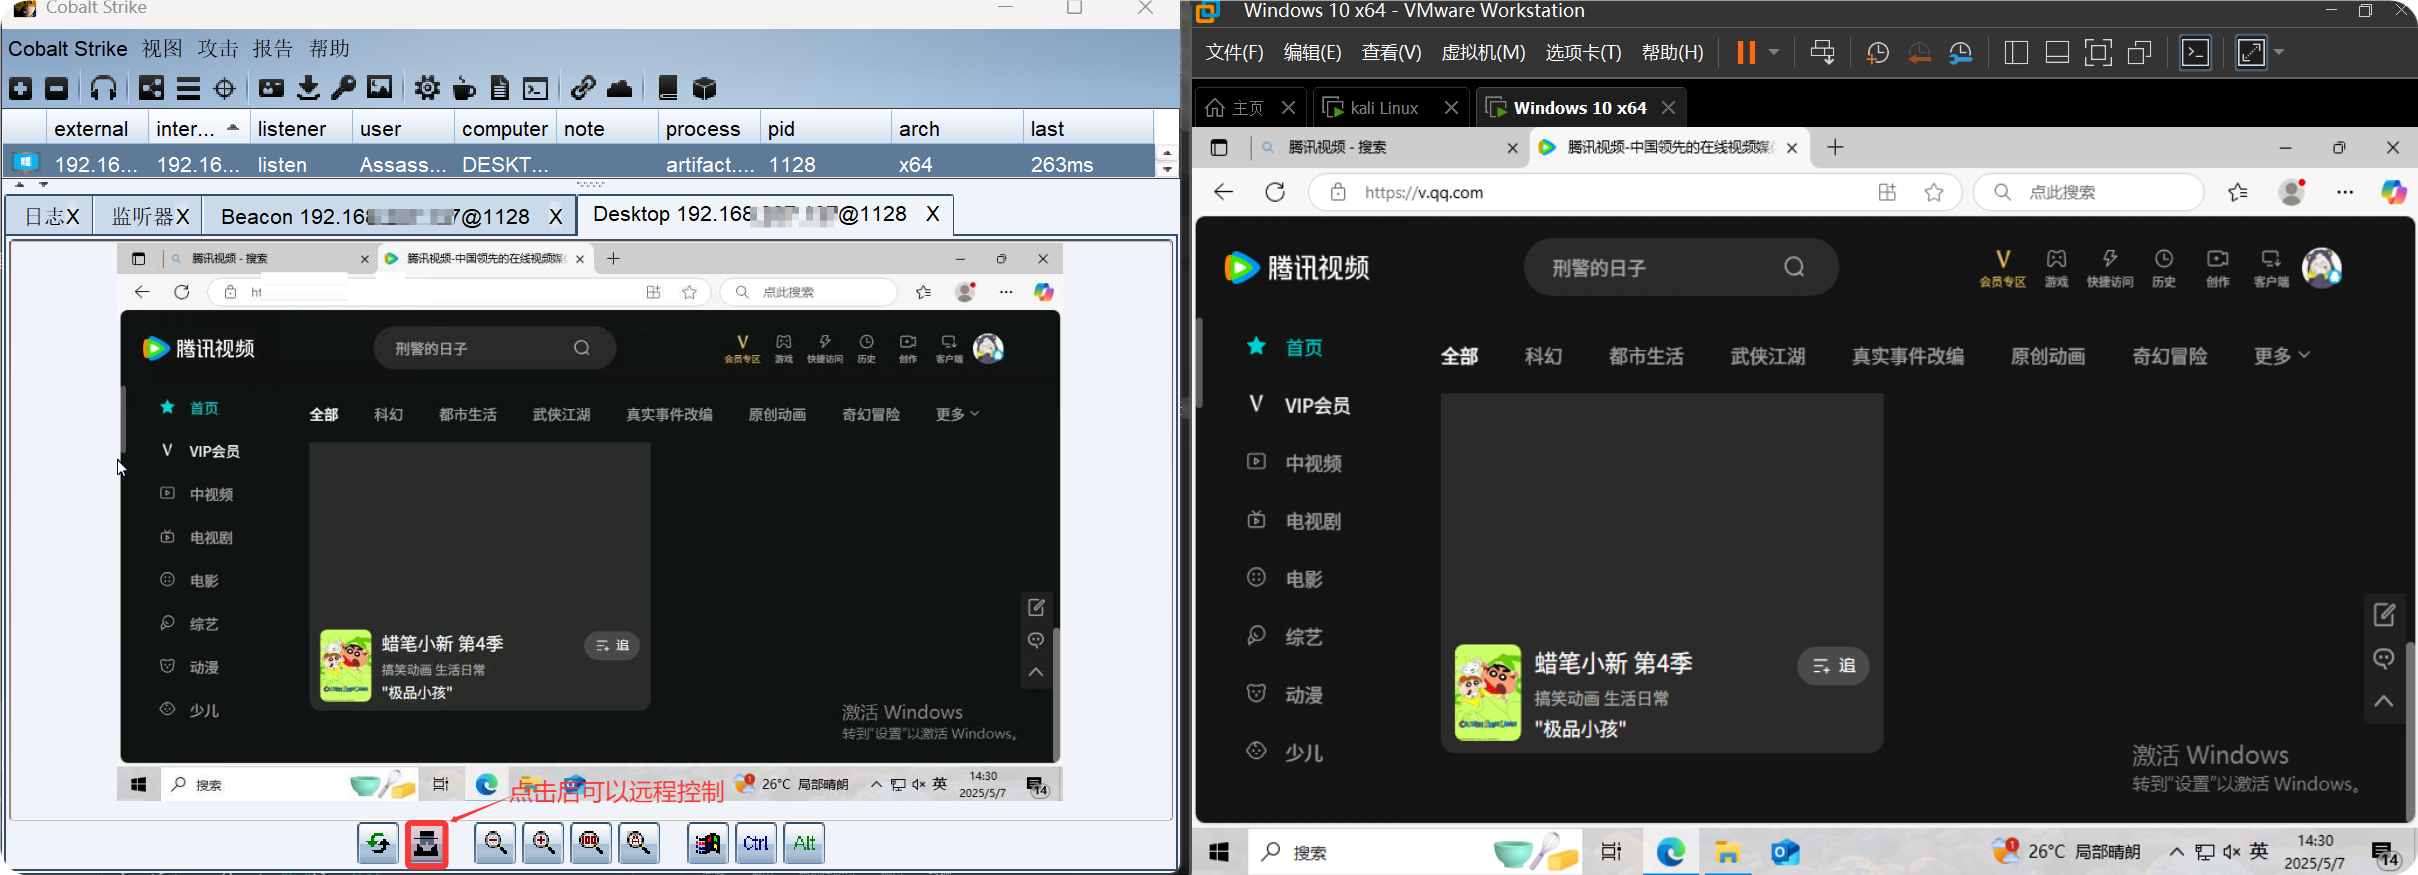This screenshot has width=2418, height=875.
Task: Switch to session table view icon
Action: pos(188,89)
